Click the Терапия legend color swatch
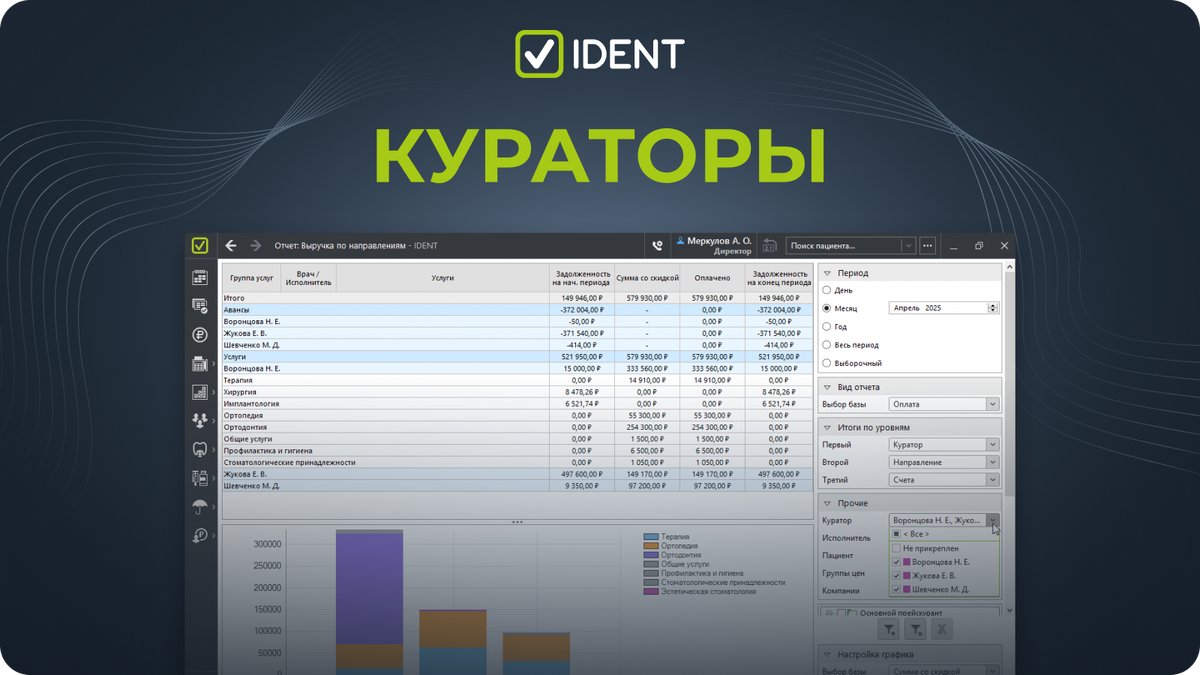 click(x=651, y=537)
